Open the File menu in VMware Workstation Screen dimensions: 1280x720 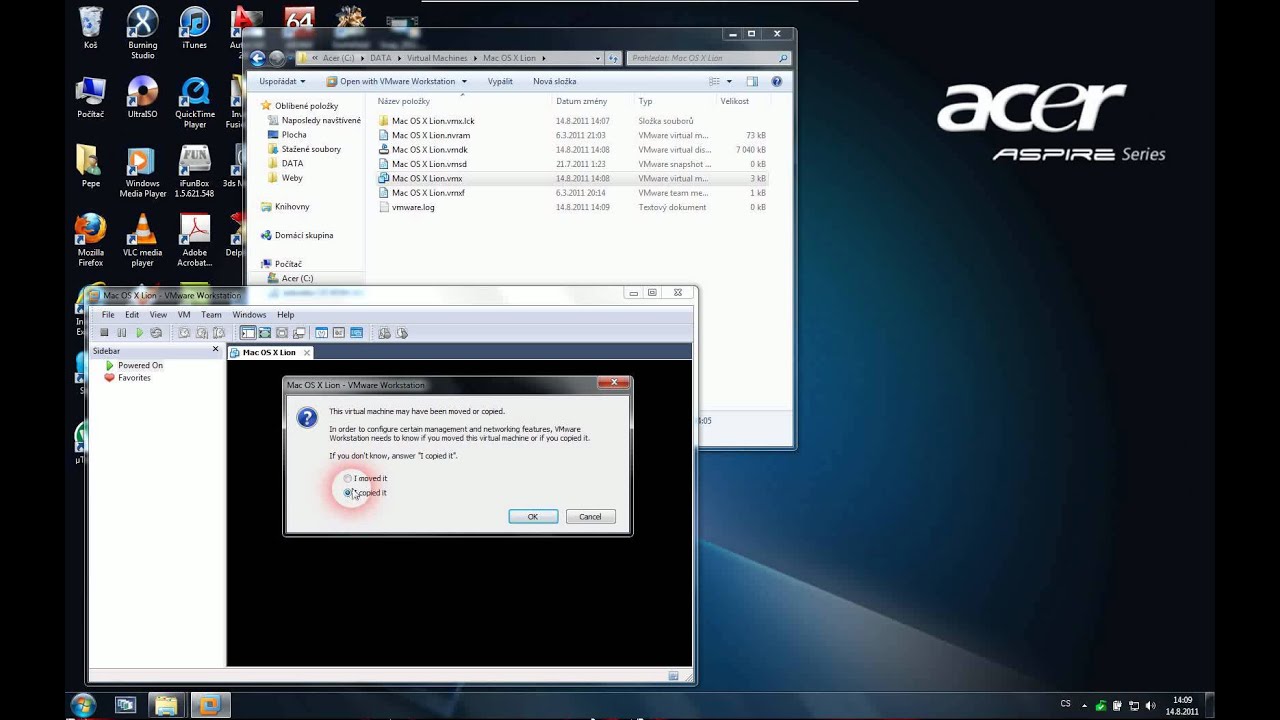(107, 314)
